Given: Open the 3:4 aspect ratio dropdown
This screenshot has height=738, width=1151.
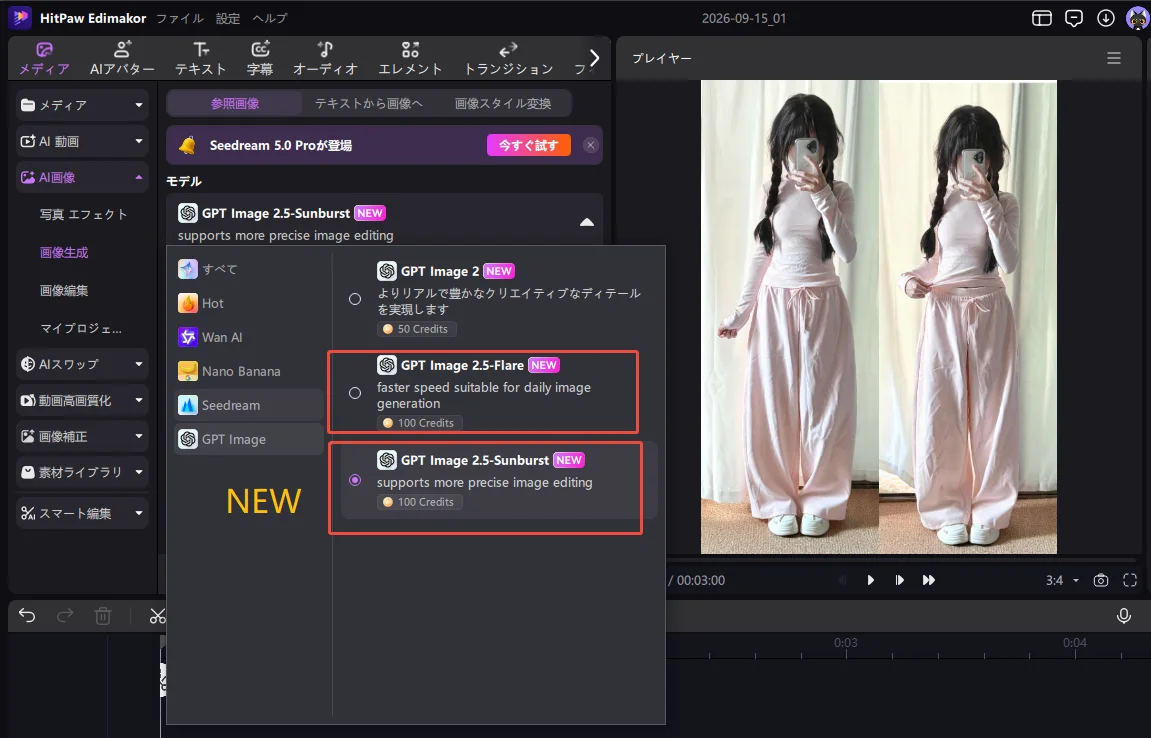Looking at the screenshot, I should tap(1062, 580).
